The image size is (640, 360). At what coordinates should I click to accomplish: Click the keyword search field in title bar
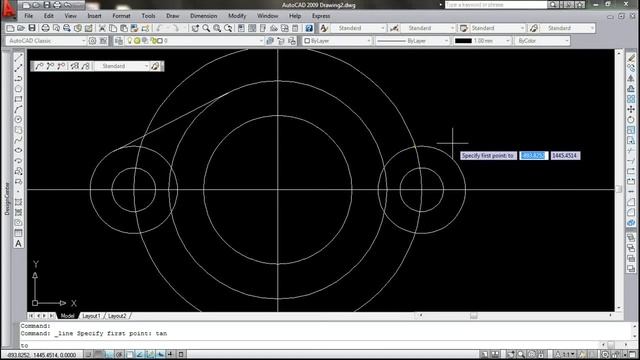pos(496,4)
